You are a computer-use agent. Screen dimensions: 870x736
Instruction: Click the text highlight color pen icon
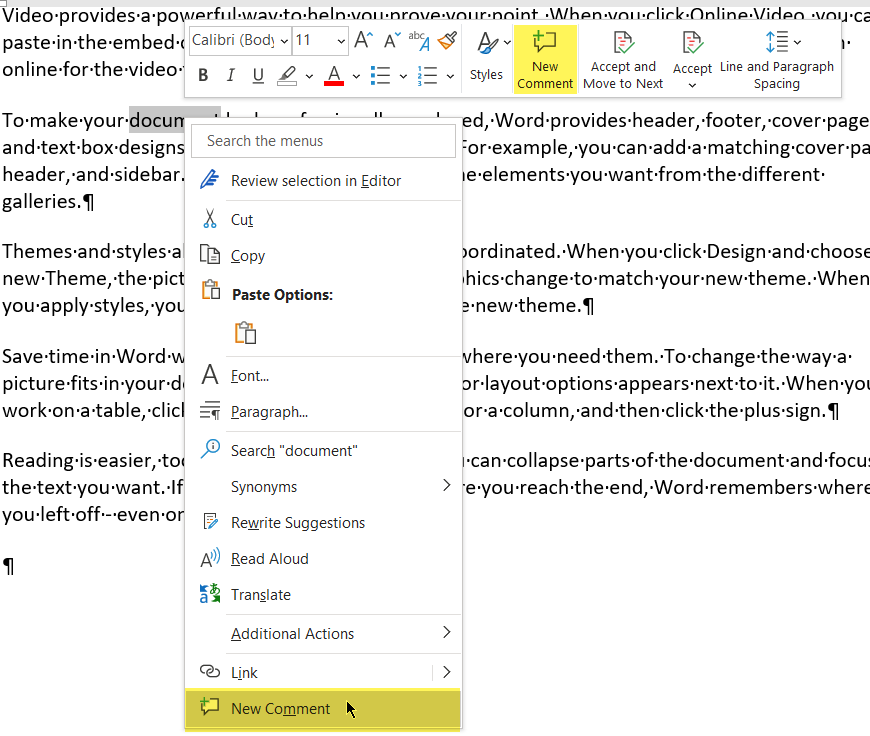[286, 76]
